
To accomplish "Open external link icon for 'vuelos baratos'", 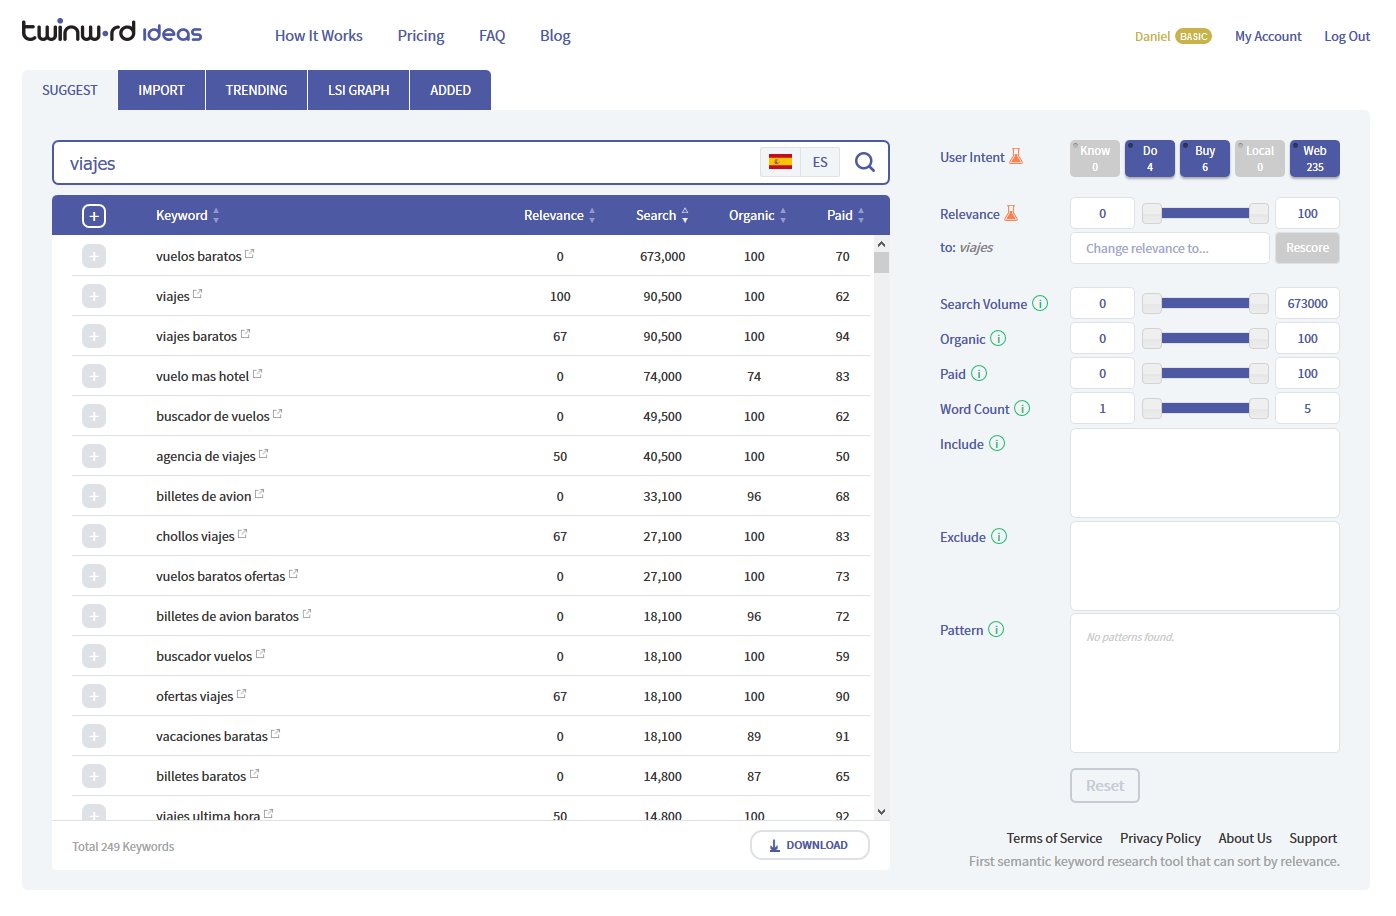I will (250, 254).
